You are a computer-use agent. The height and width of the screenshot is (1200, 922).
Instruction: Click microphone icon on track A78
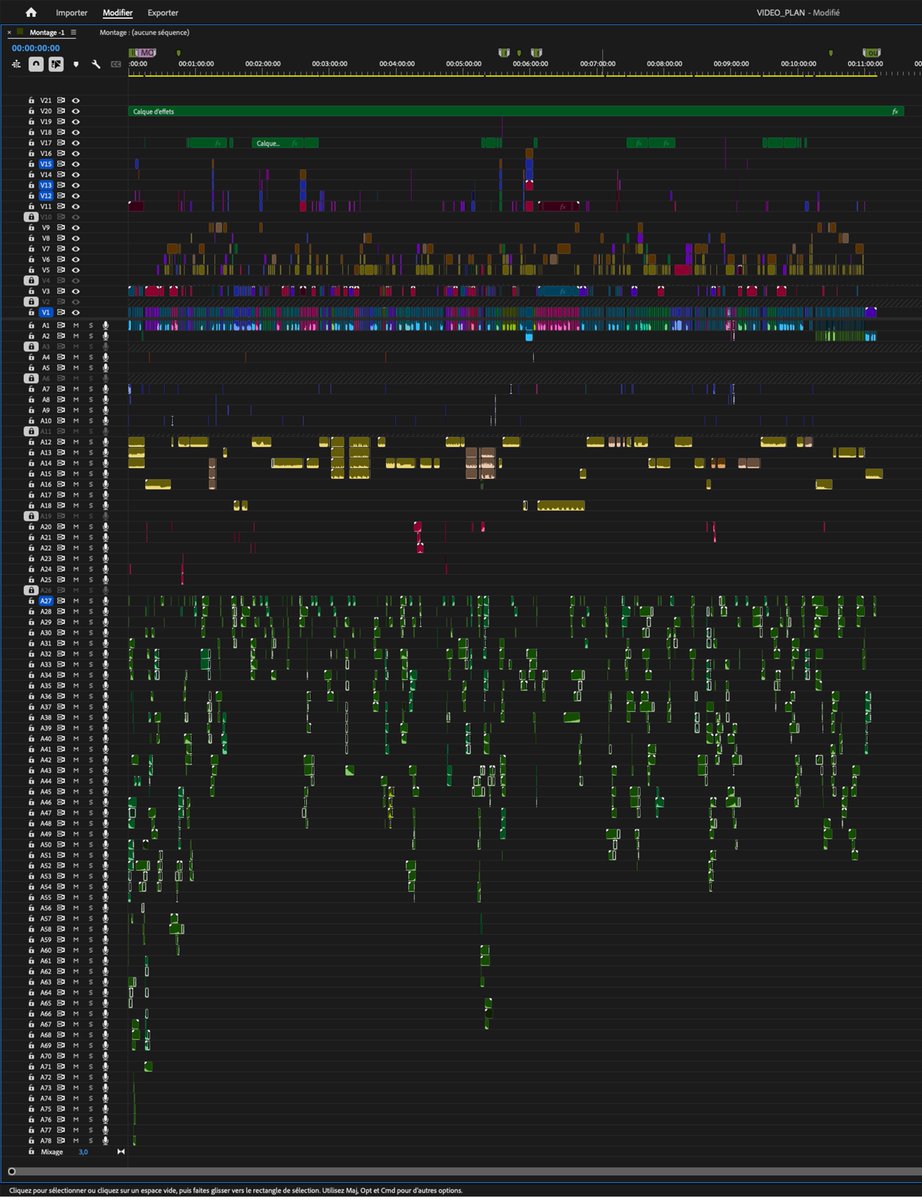tap(105, 1140)
